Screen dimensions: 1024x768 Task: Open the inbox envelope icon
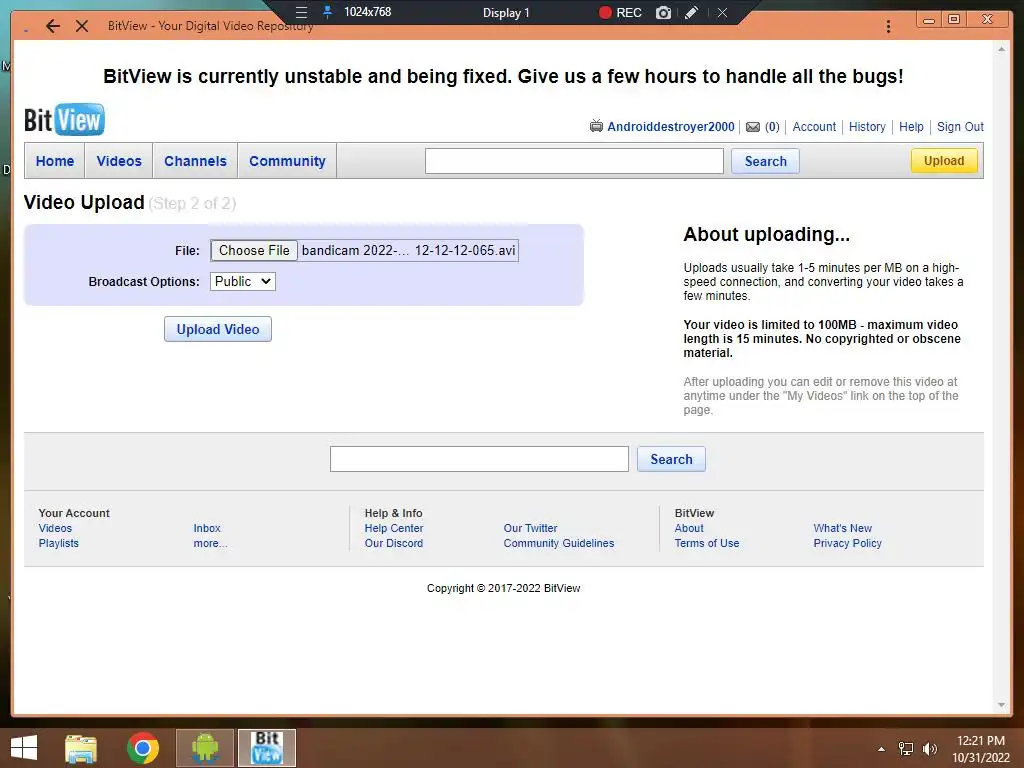click(x=753, y=127)
